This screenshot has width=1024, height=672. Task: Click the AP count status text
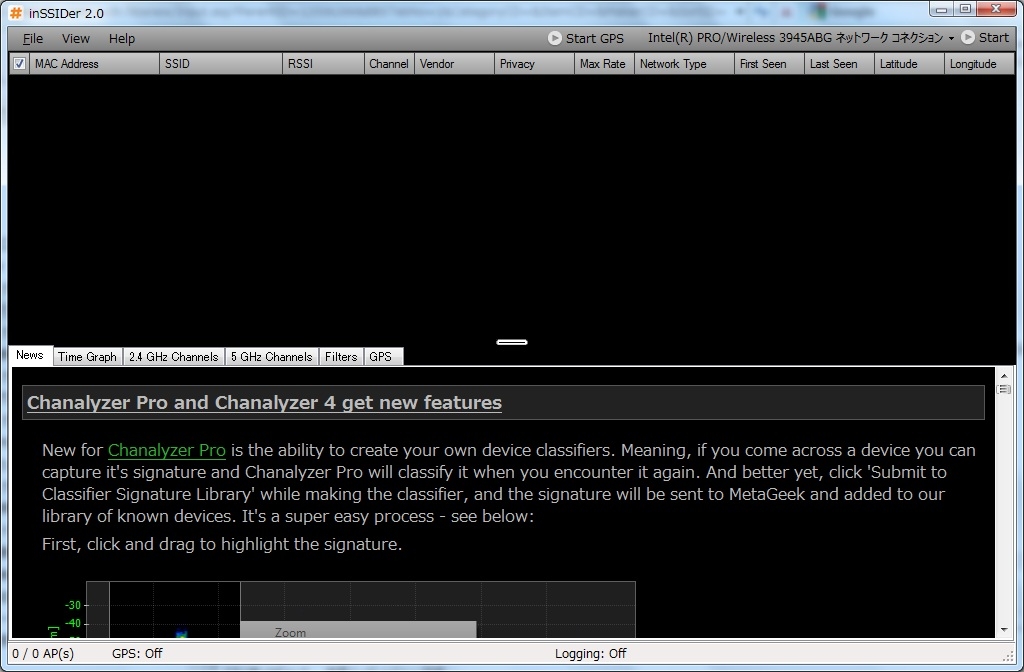click(x=43, y=653)
